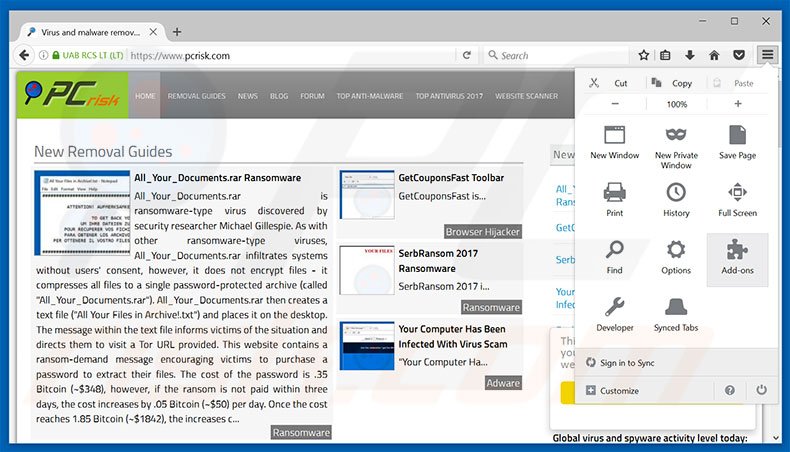Image resolution: width=790 pixels, height=452 pixels.
Task: Bookmark this page with star icon
Action: (x=643, y=55)
